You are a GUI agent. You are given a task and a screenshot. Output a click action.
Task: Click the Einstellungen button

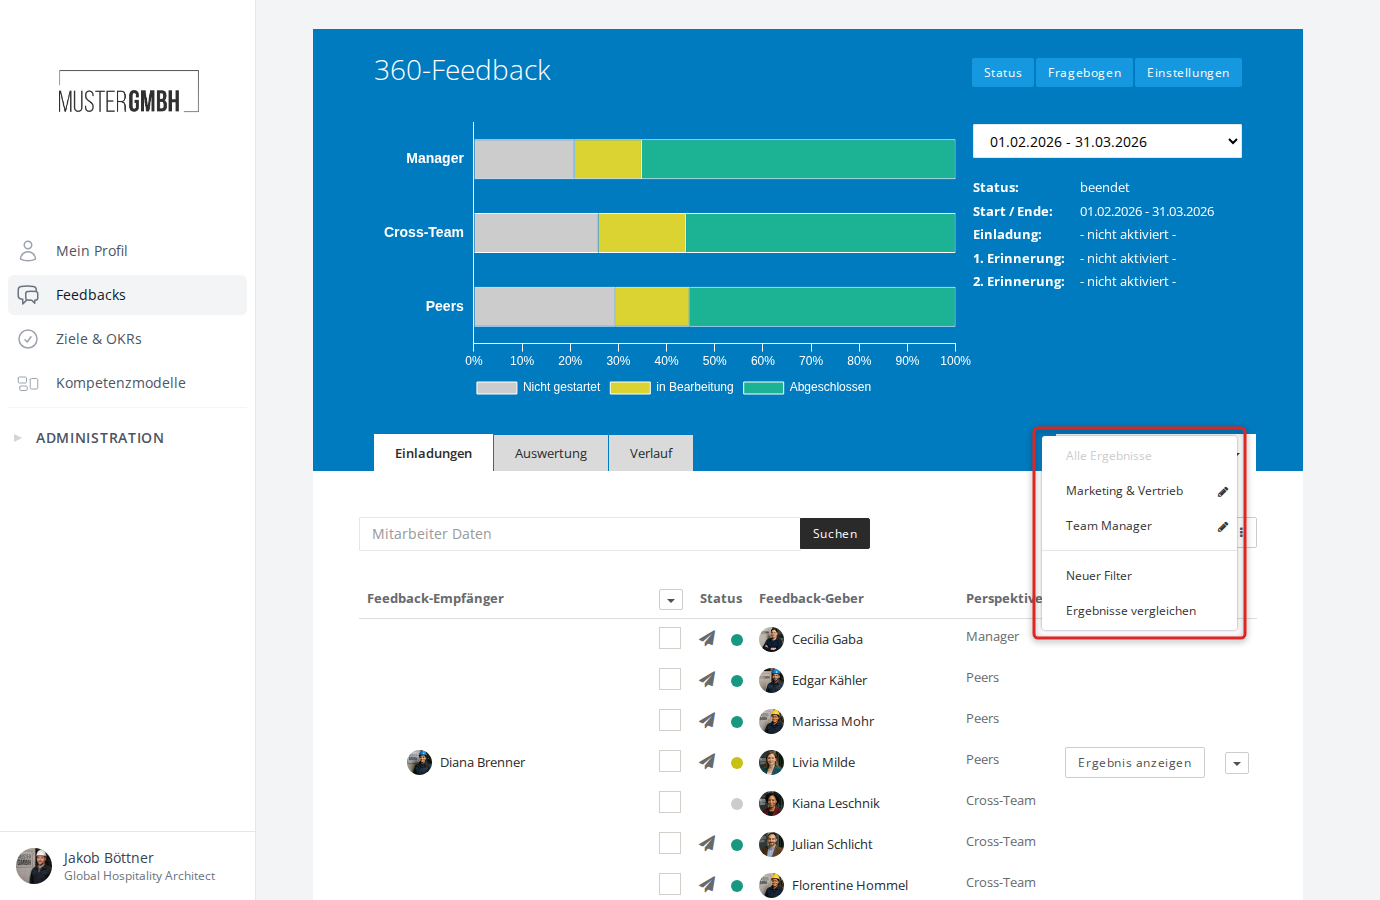click(x=1188, y=72)
